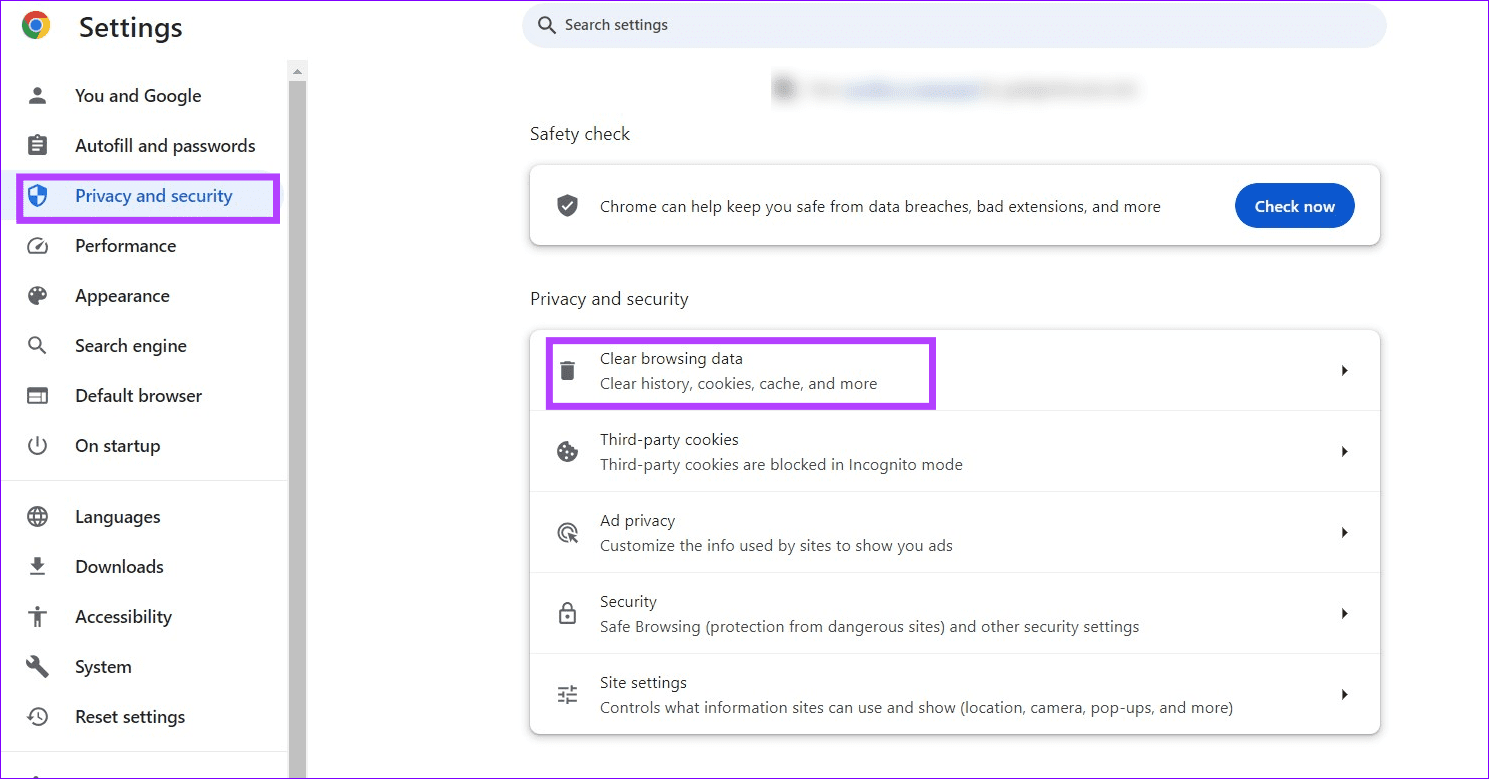Click the System wrench icon
Image resolution: width=1489 pixels, height=779 pixels.
point(37,666)
